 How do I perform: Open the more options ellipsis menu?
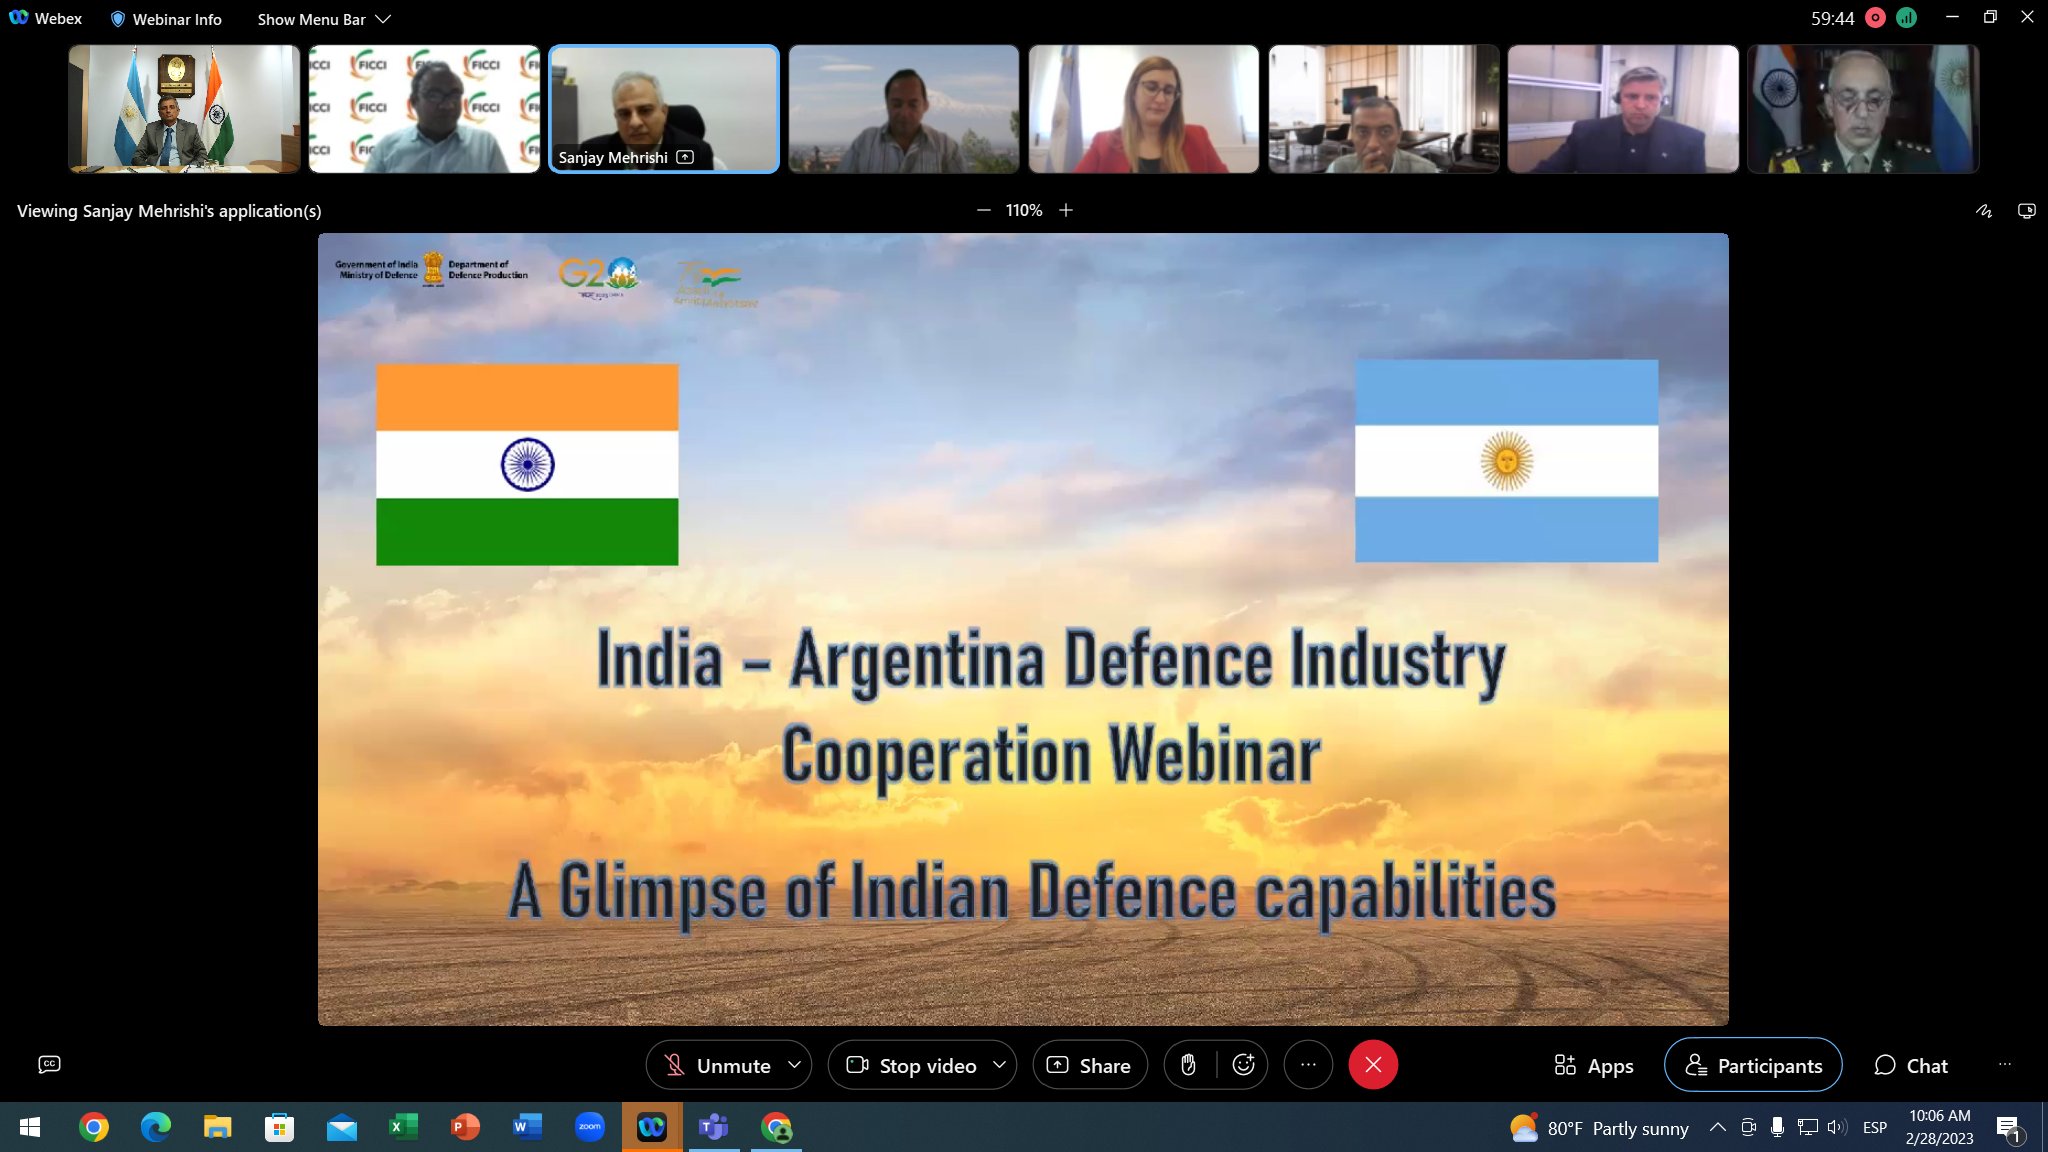click(1308, 1065)
